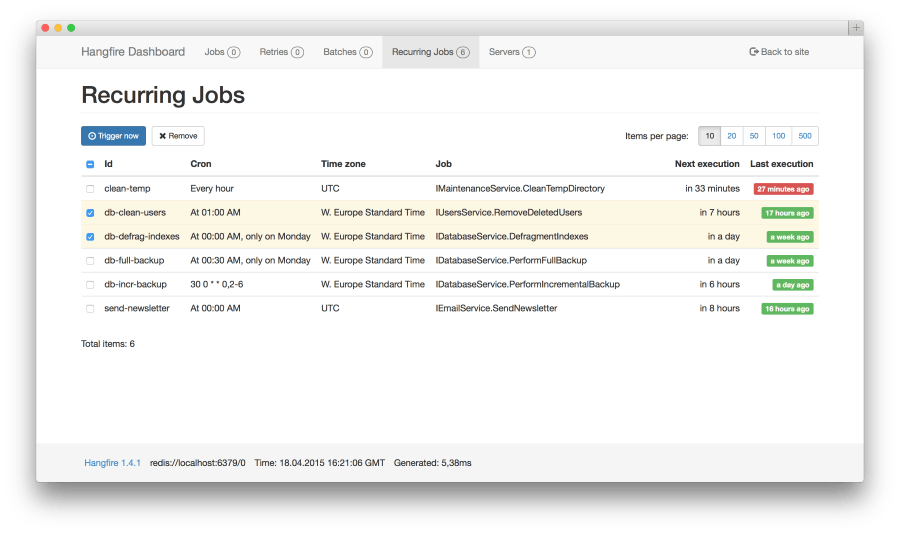Click the Hangfire 1.4.1 version link
Viewport: 900px width, 534px height.
112,463
